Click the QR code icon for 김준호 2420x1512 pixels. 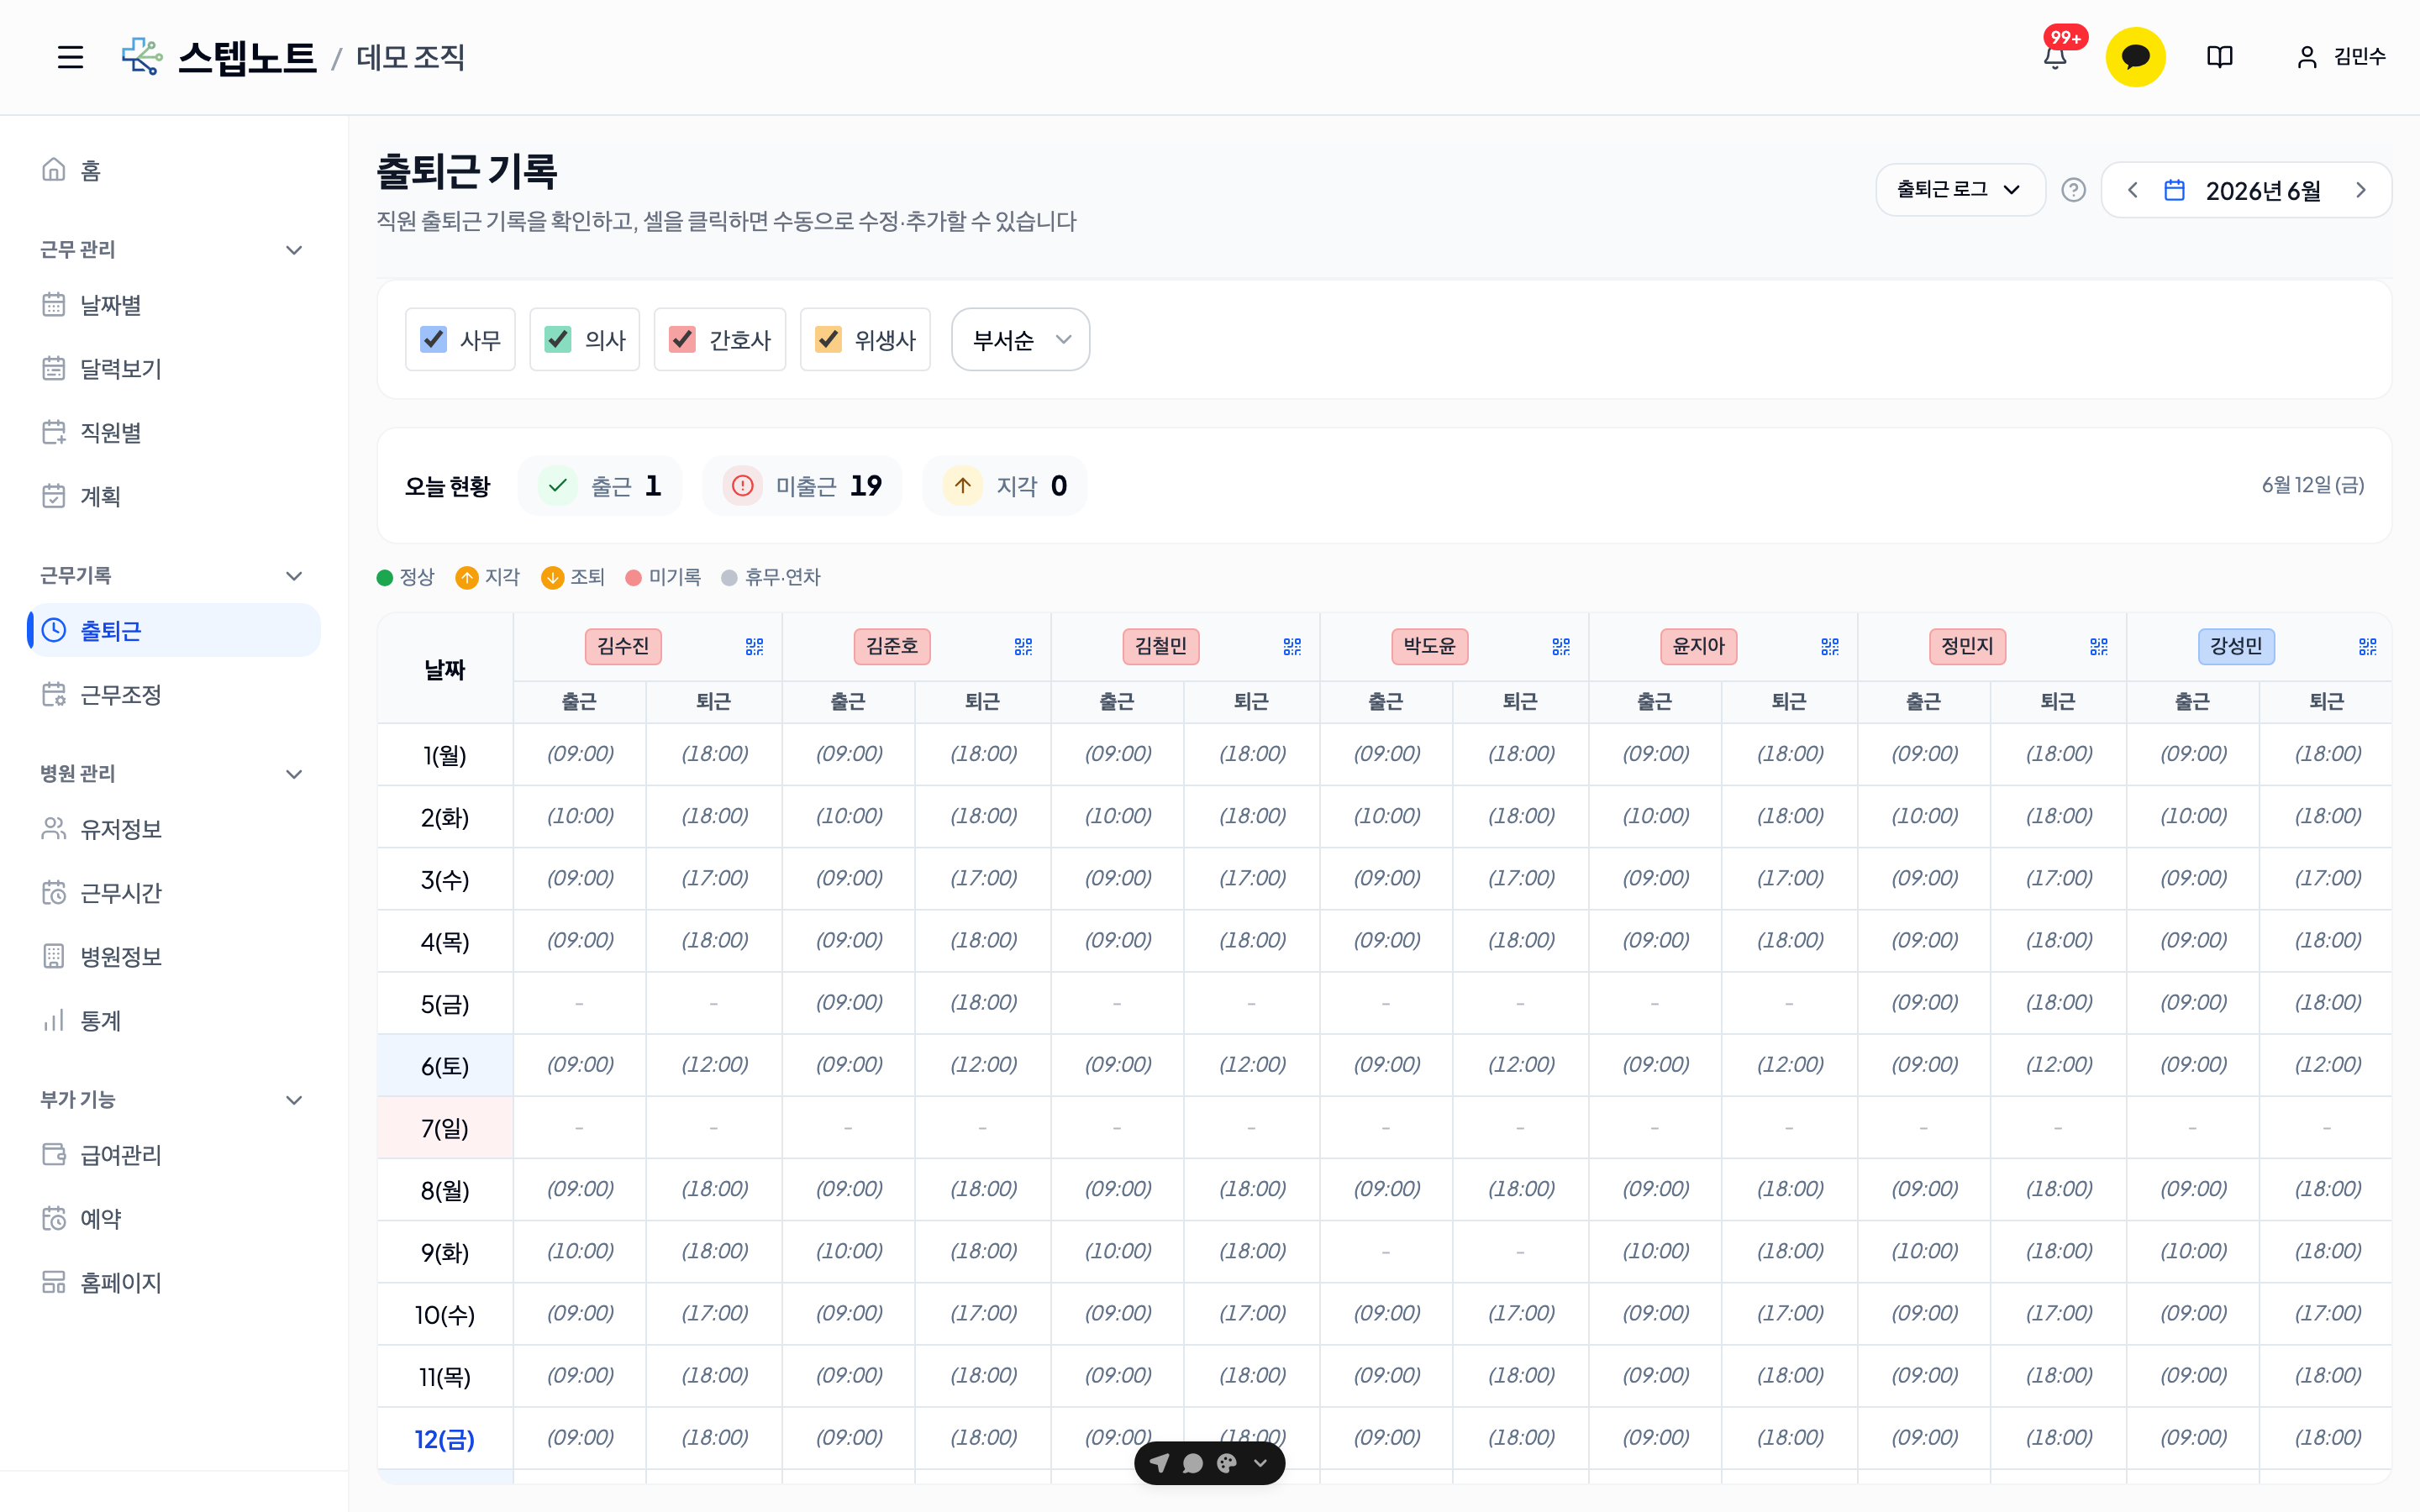coord(1023,647)
